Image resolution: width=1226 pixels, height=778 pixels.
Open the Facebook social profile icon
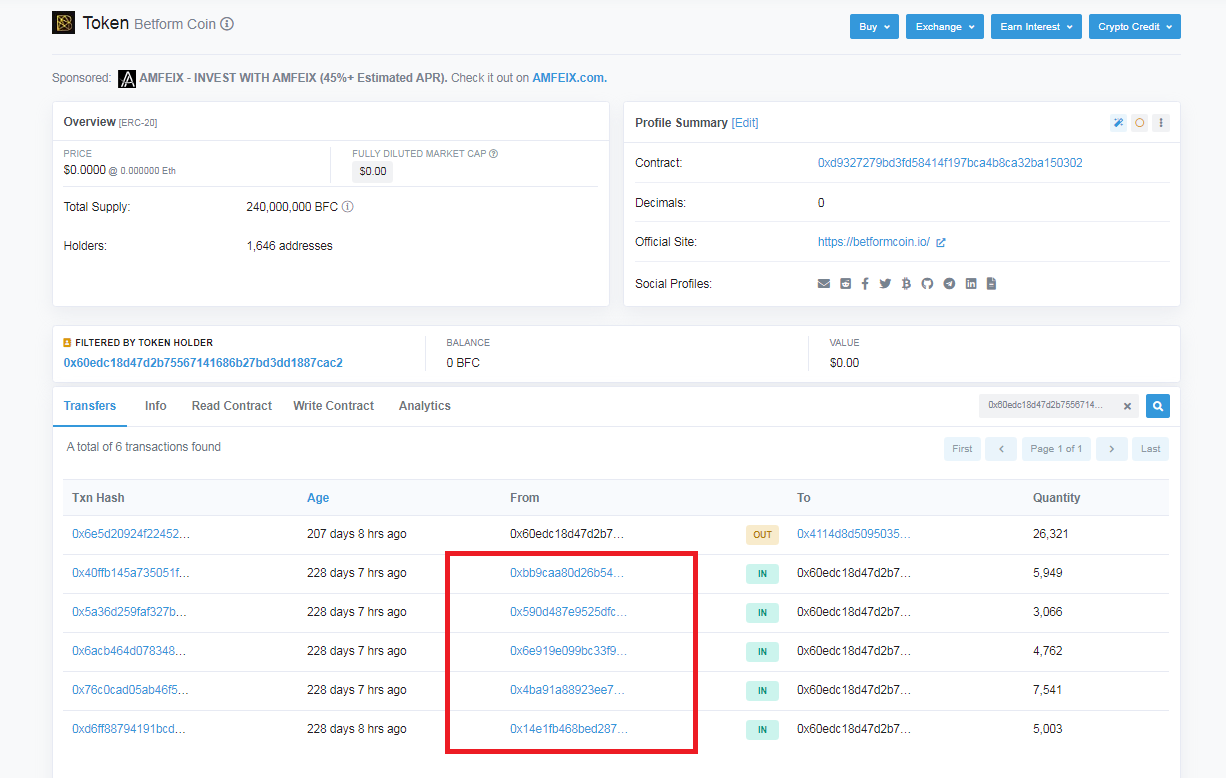click(x=865, y=284)
